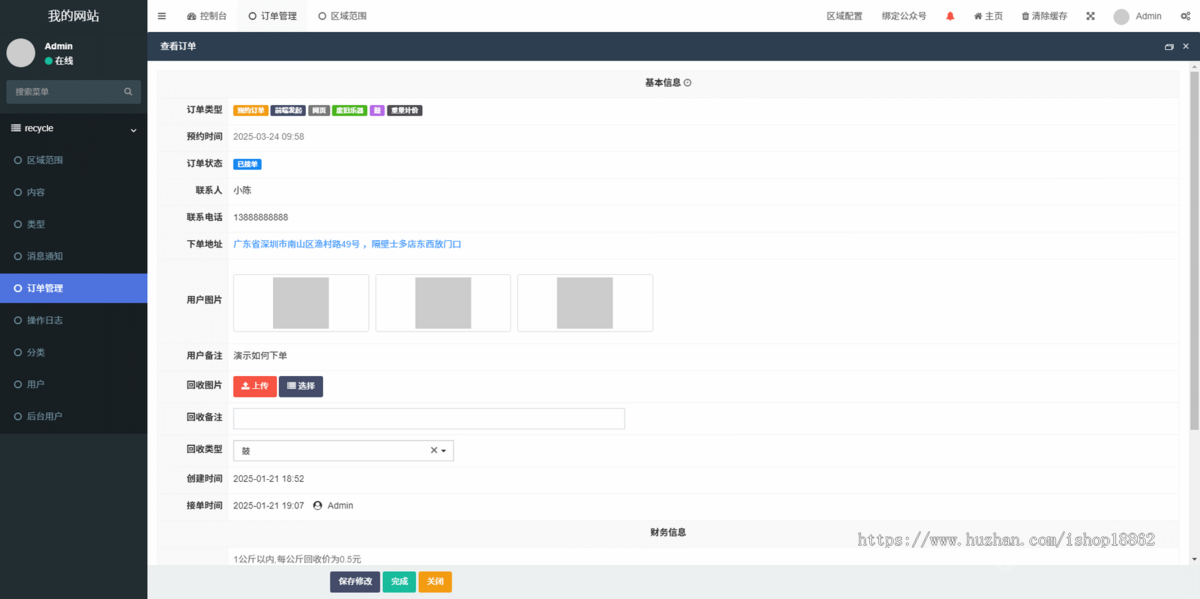1200x599 pixels.
Task: Click the 创建时间 value 2025-01-21 18:52
Action: [x=269, y=479]
